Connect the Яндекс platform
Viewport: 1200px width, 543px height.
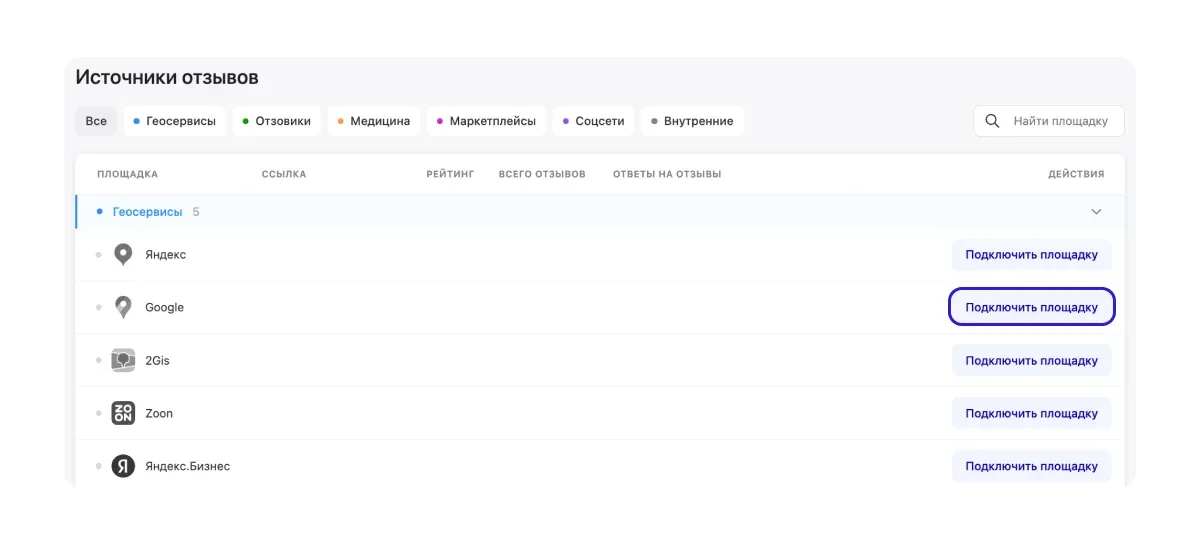pyautogui.click(x=1031, y=255)
